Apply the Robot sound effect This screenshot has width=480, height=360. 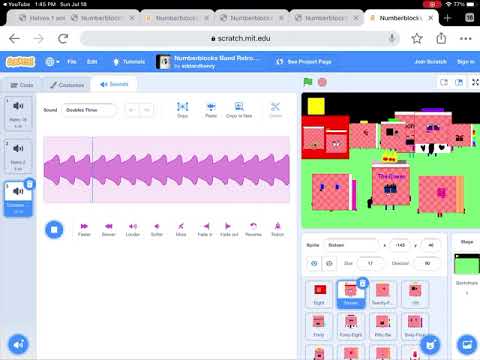[277, 229]
